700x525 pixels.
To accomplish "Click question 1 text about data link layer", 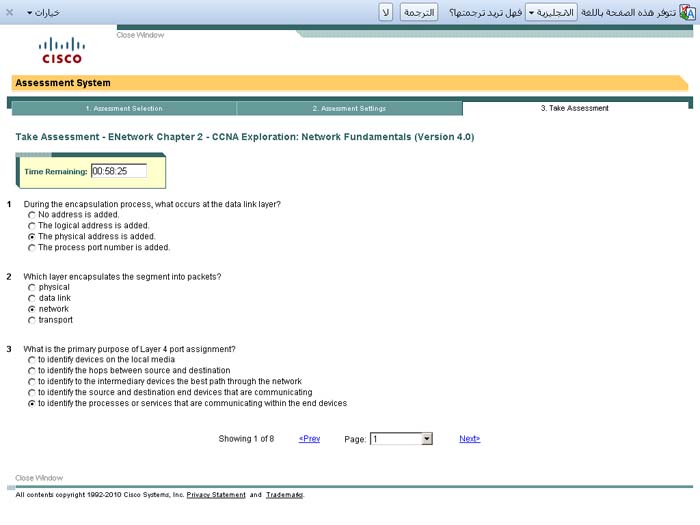I will click(x=152, y=204).
